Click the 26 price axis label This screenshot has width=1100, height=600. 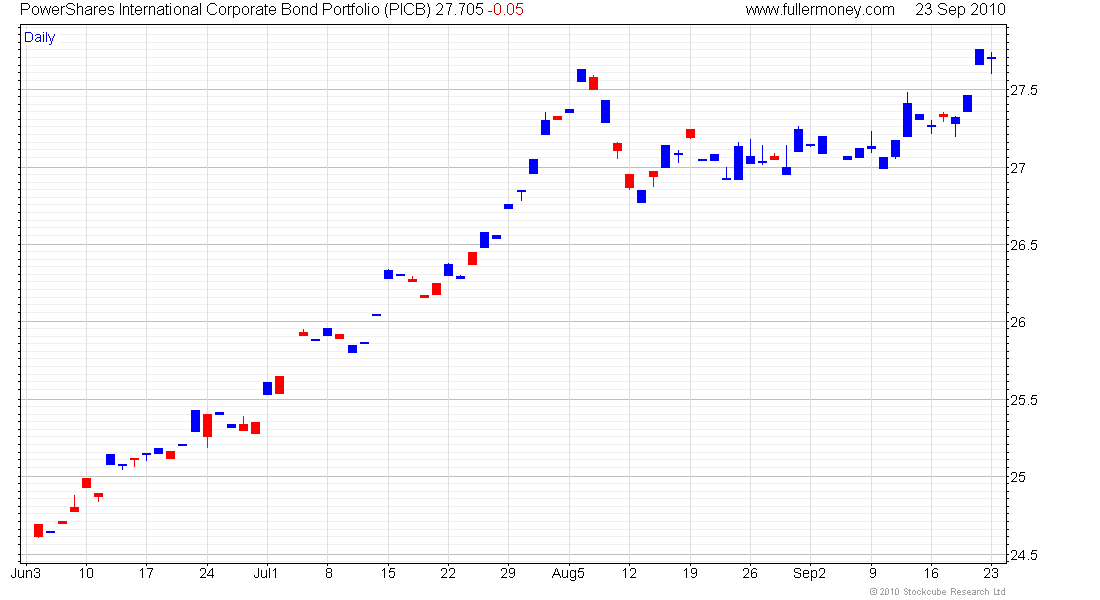[1018, 323]
